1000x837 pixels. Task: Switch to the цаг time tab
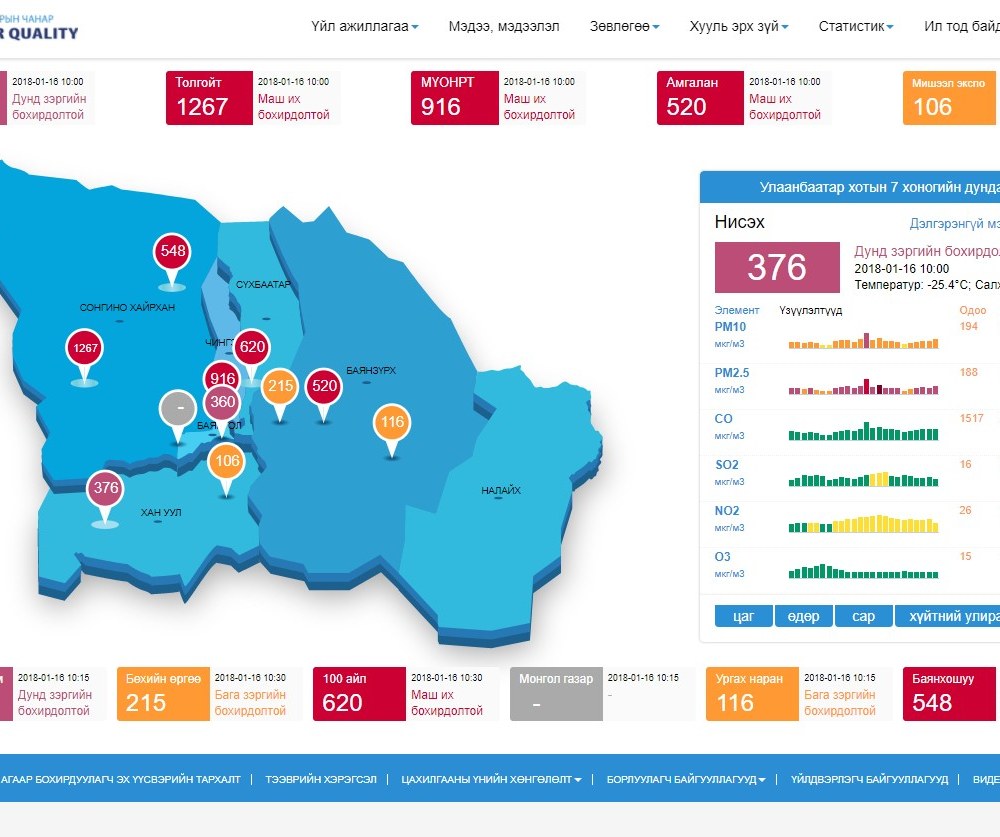tap(744, 616)
